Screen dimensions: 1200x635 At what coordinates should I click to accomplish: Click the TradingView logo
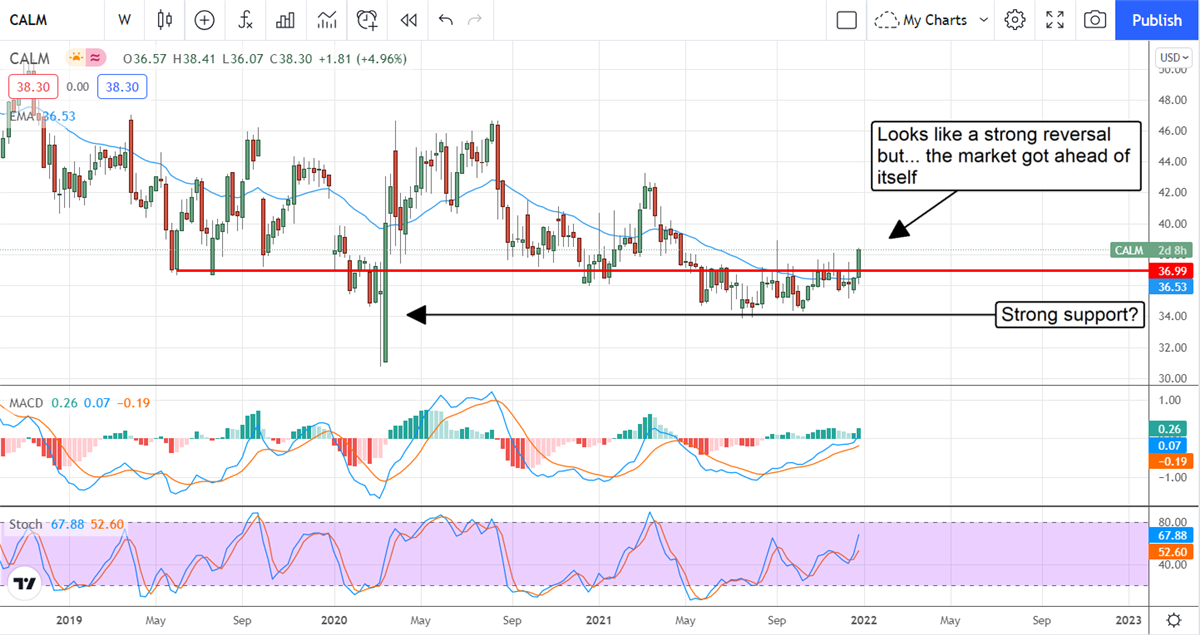(26, 583)
